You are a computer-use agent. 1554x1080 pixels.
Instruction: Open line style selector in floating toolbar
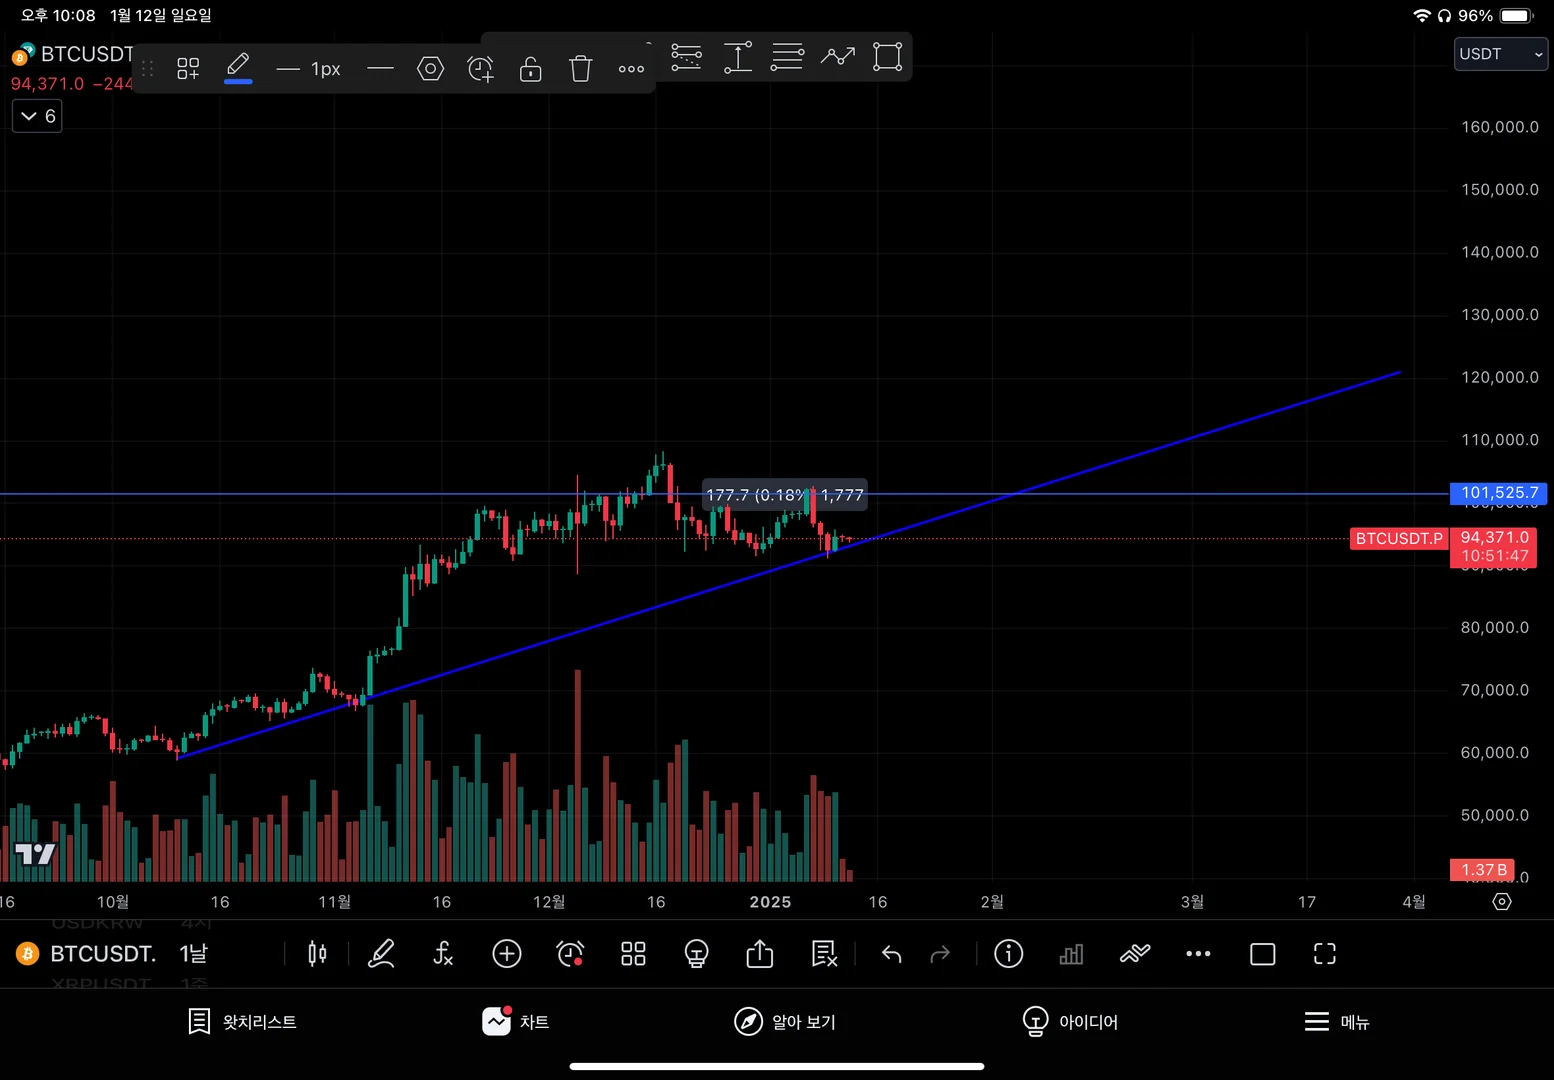[x=380, y=68]
